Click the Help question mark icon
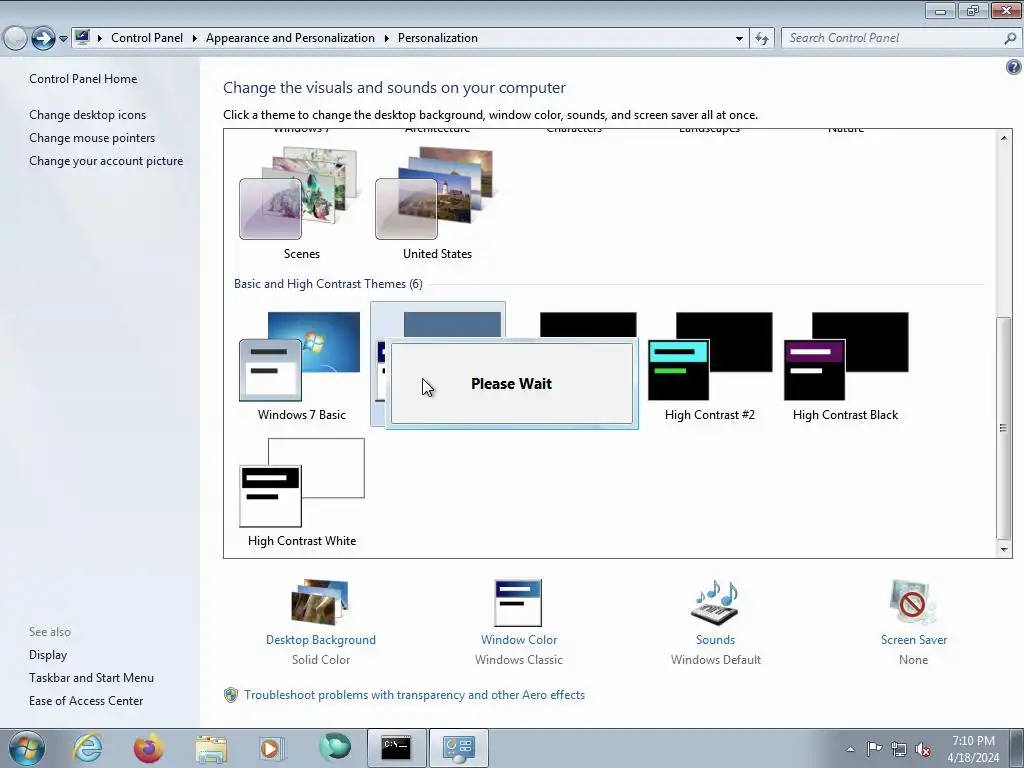This screenshot has height=768, width=1024. click(1014, 67)
